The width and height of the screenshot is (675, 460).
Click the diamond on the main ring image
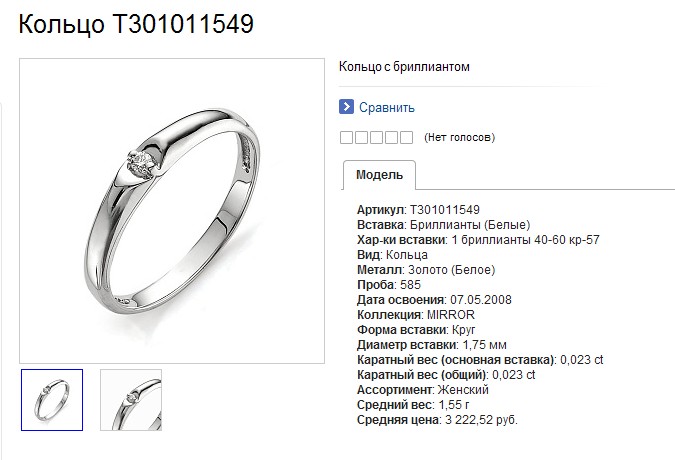(142, 164)
